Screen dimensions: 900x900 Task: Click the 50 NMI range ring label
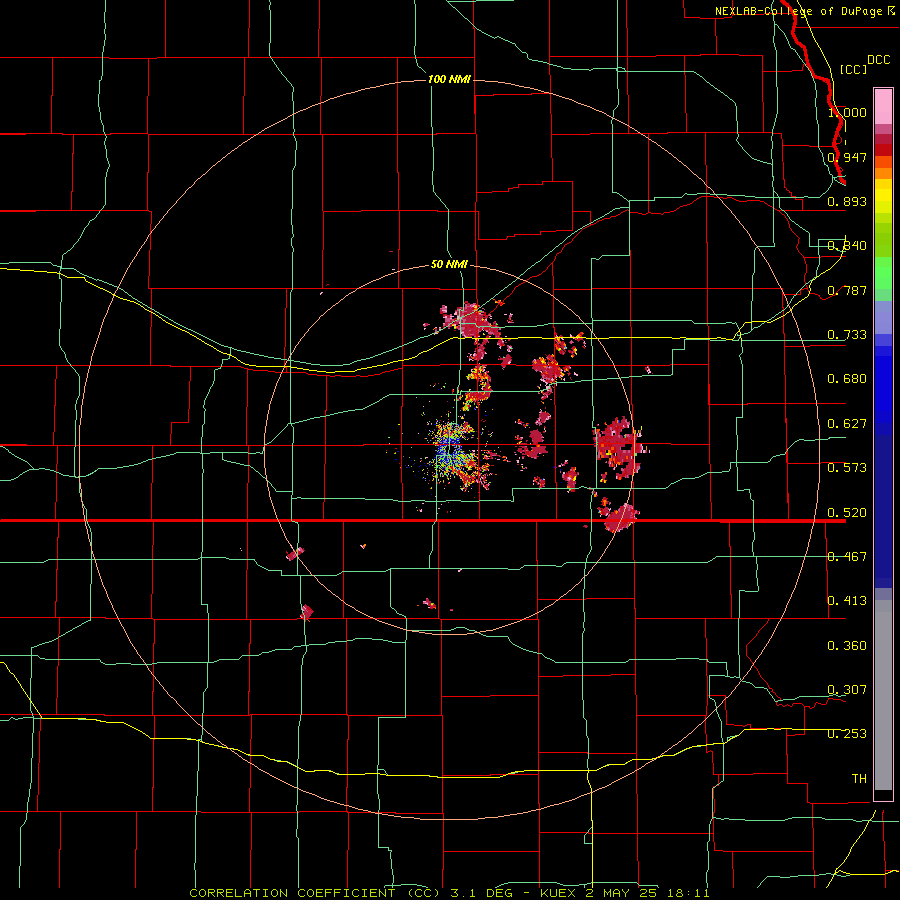tap(449, 265)
